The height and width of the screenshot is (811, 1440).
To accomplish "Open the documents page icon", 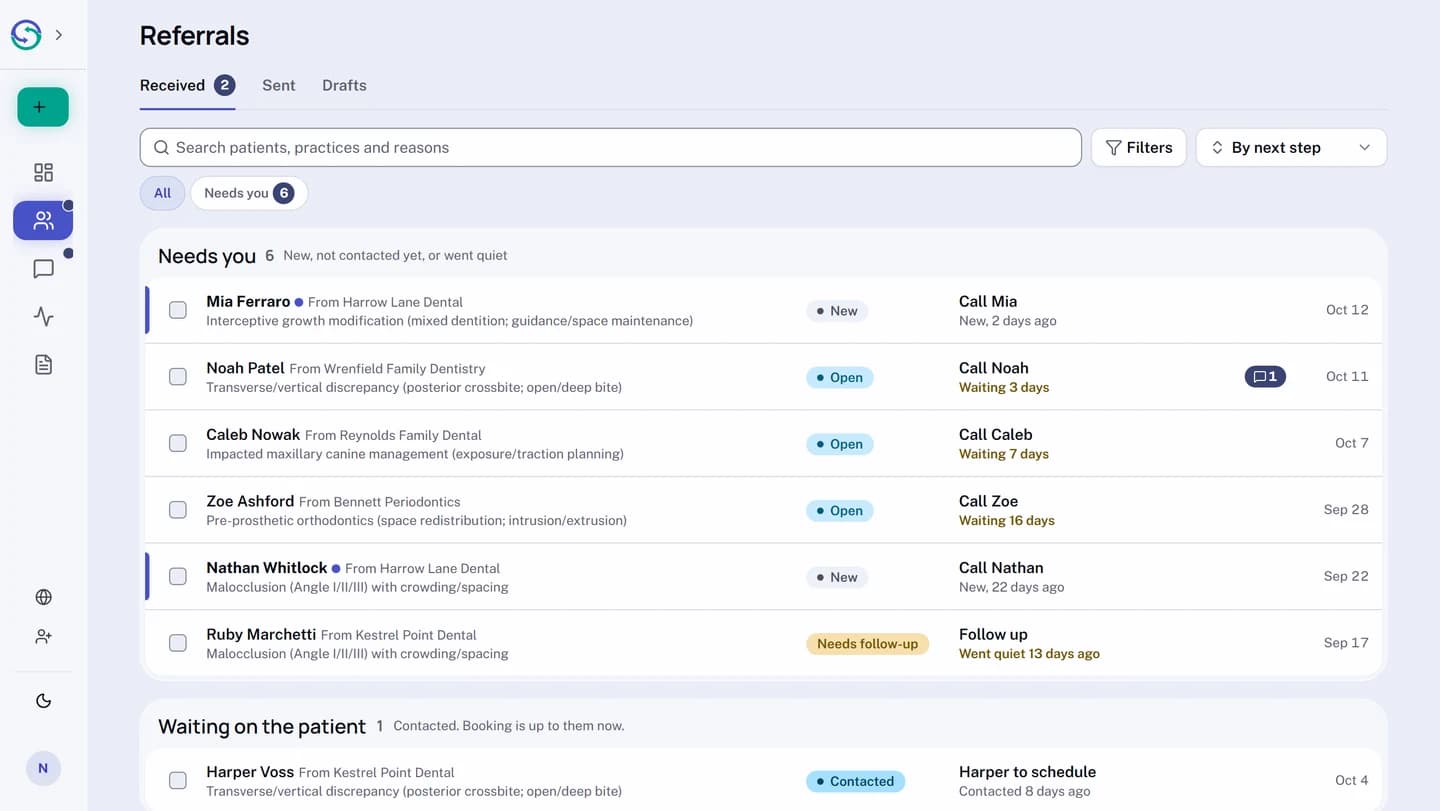I will tap(43, 365).
